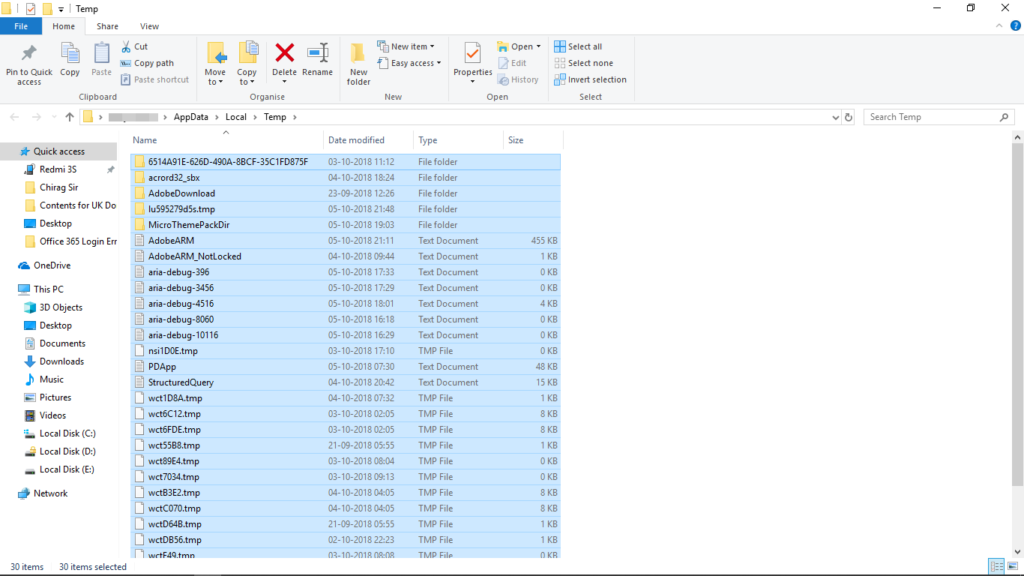Open 3D Objects under This PC
This screenshot has width=1024, height=576.
[x=61, y=307]
